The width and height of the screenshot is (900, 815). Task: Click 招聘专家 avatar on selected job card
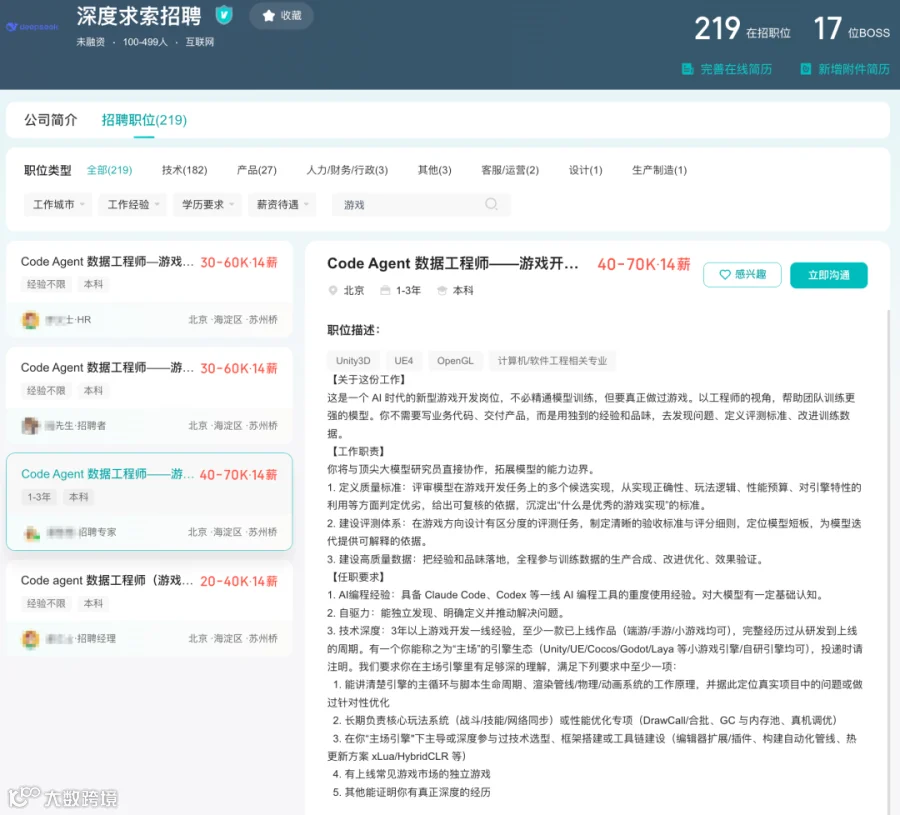coord(32,533)
